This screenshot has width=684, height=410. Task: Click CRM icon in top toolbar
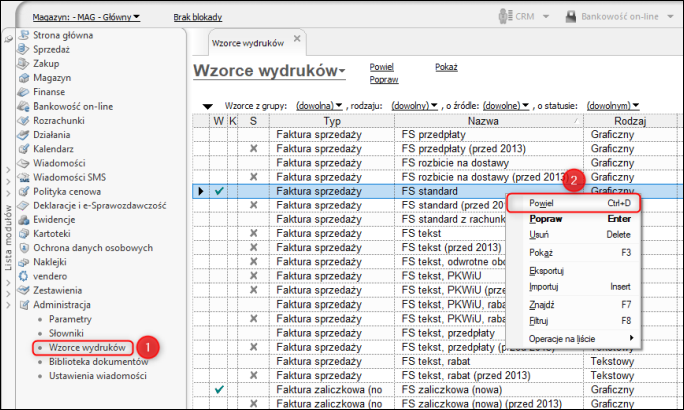(505, 17)
